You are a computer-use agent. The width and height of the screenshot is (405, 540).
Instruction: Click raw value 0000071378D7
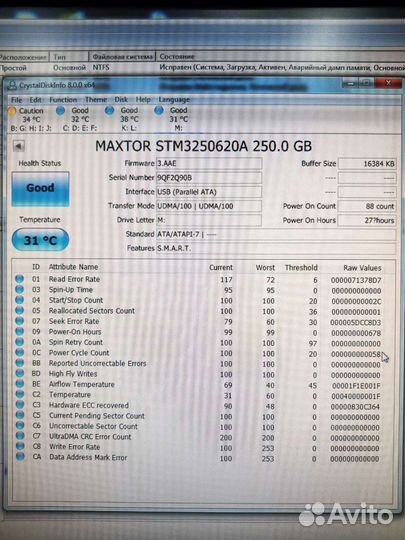356,280
